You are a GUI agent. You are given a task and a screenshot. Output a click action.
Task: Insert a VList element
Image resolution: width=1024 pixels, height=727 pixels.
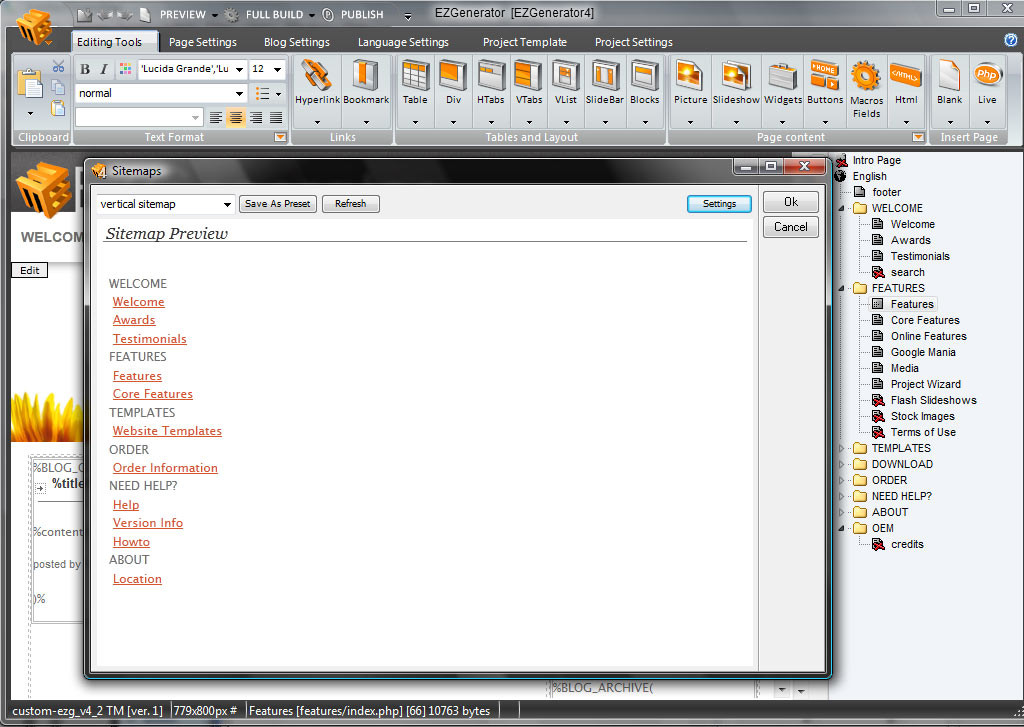[566, 82]
